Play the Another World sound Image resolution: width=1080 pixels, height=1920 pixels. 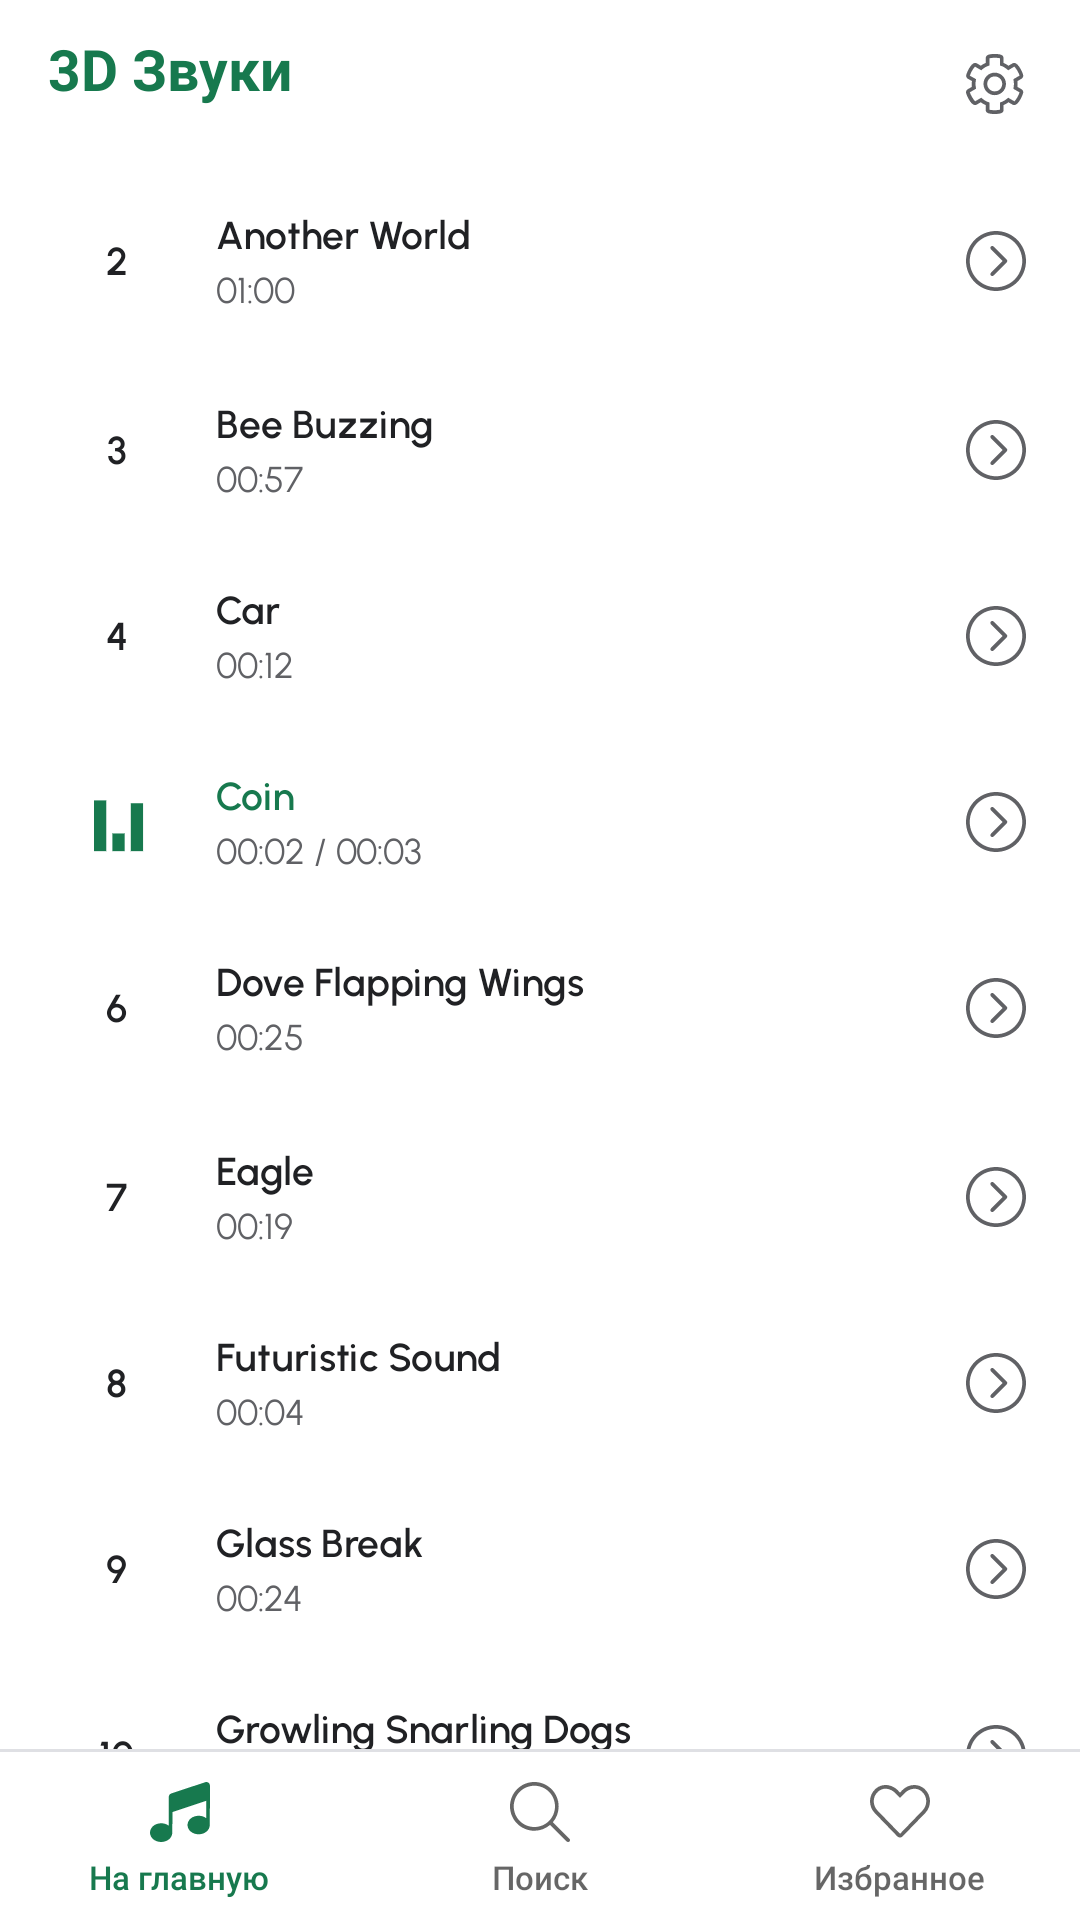(x=344, y=238)
